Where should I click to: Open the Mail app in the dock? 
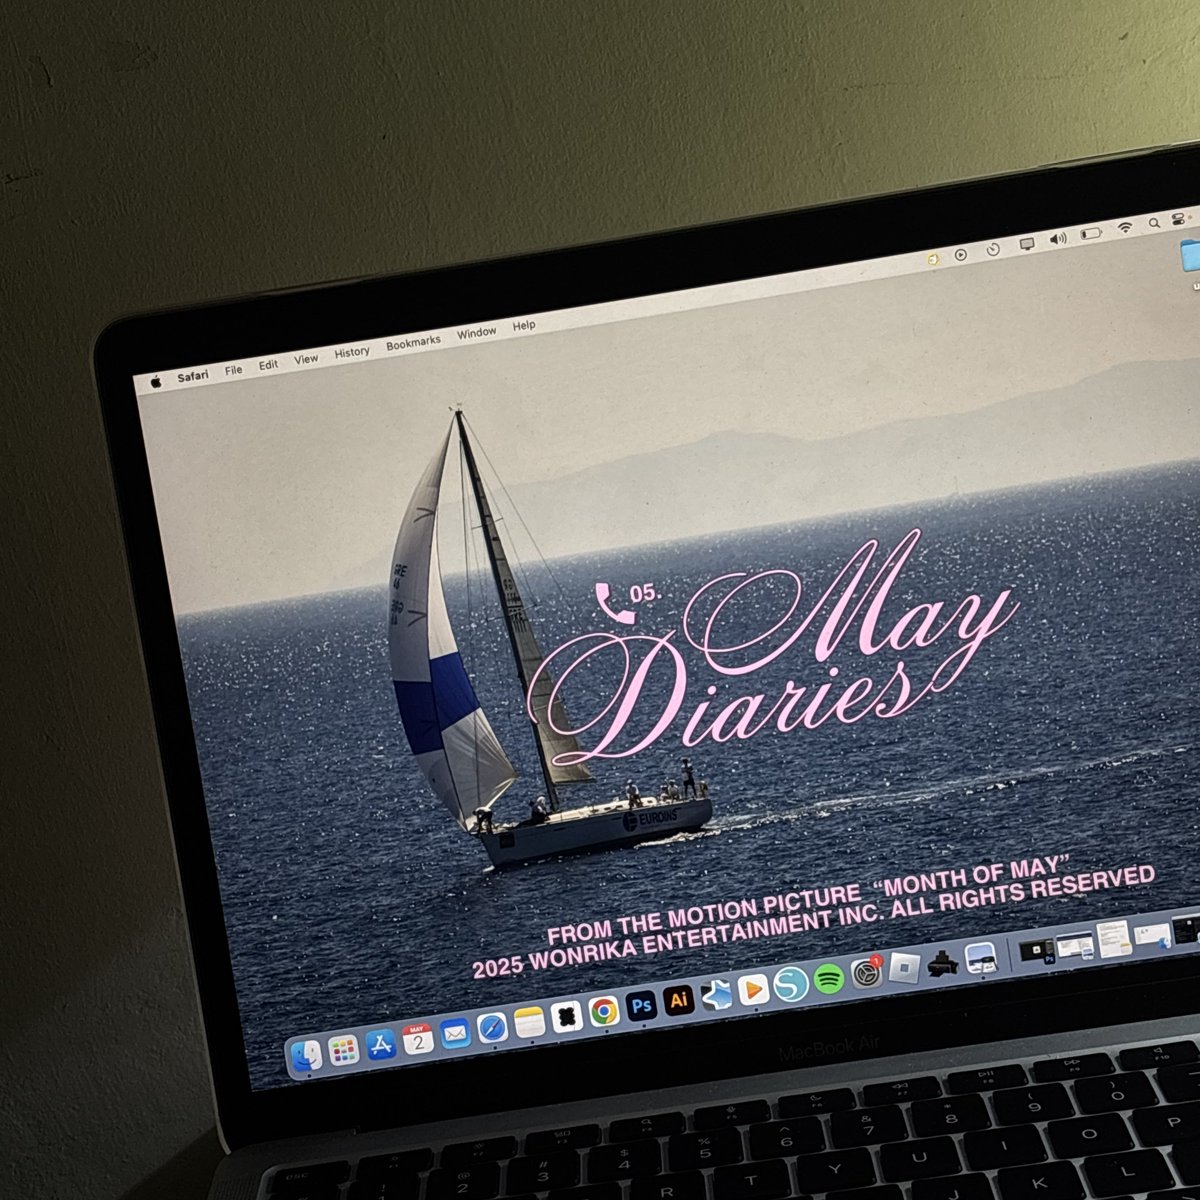click(x=455, y=1034)
